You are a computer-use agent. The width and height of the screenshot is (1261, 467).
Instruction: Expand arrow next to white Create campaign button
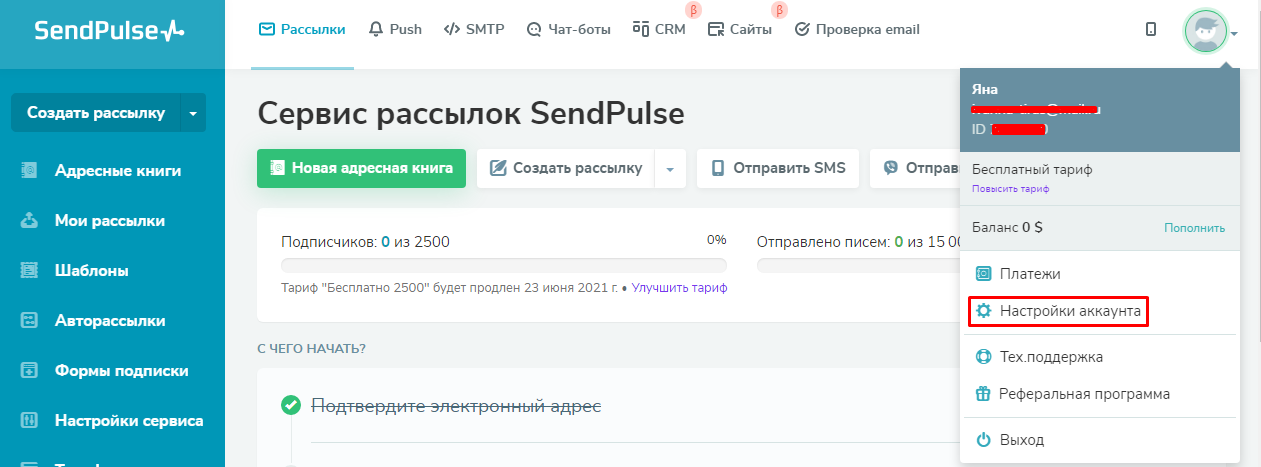pyautogui.click(x=670, y=169)
